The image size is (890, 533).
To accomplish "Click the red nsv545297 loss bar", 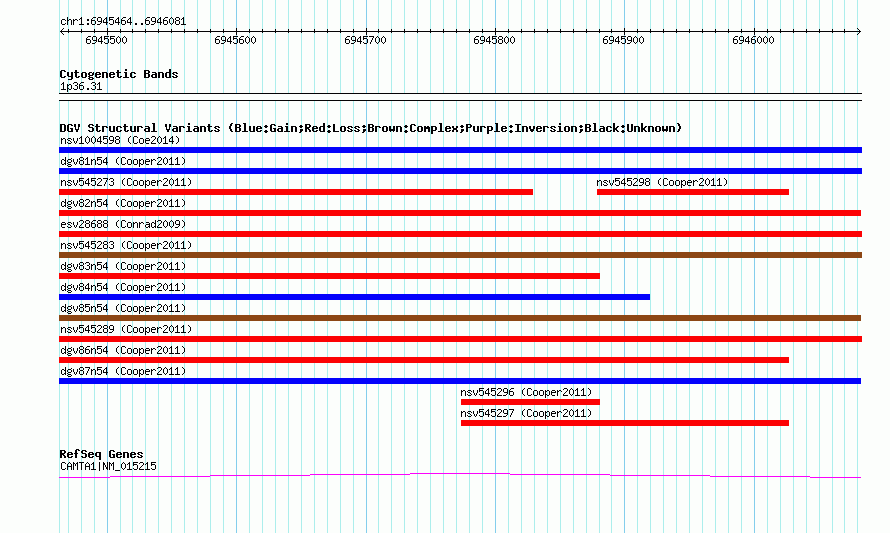I will tap(625, 423).
